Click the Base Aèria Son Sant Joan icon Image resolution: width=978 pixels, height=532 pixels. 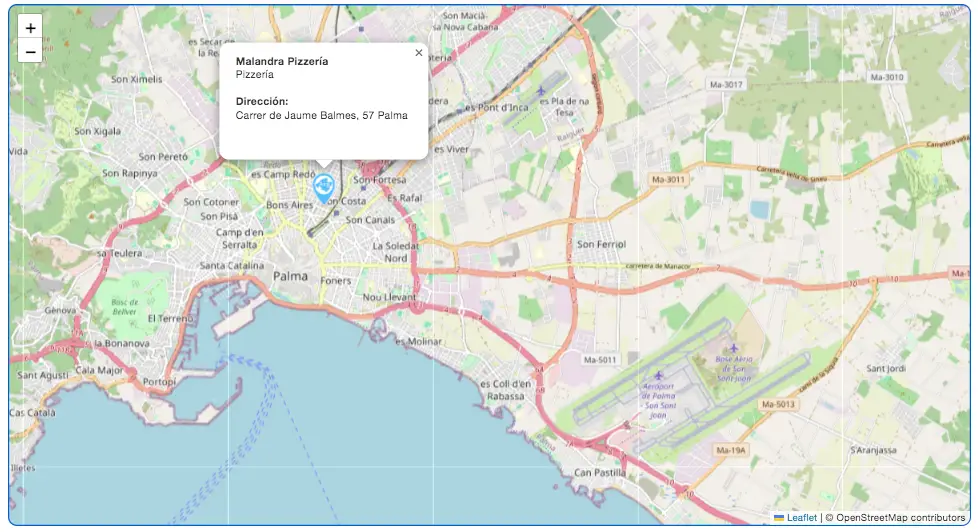(x=734, y=348)
